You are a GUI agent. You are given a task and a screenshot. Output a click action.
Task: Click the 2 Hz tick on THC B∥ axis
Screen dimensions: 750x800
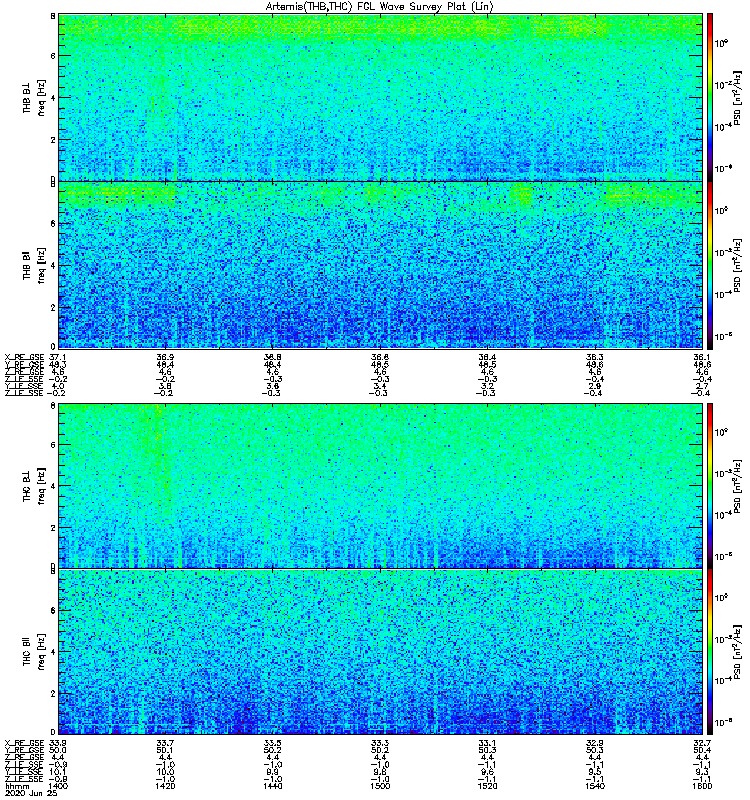(53, 693)
